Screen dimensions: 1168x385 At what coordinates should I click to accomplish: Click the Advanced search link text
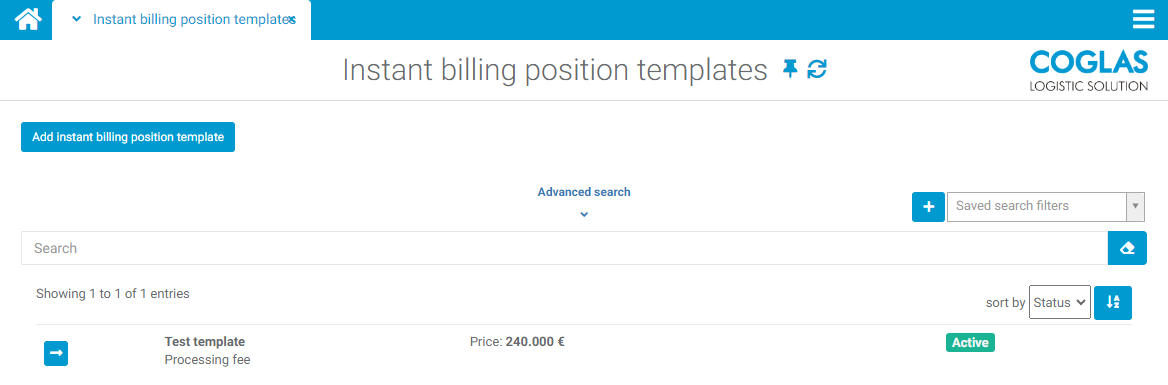pyautogui.click(x=584, y=192)
